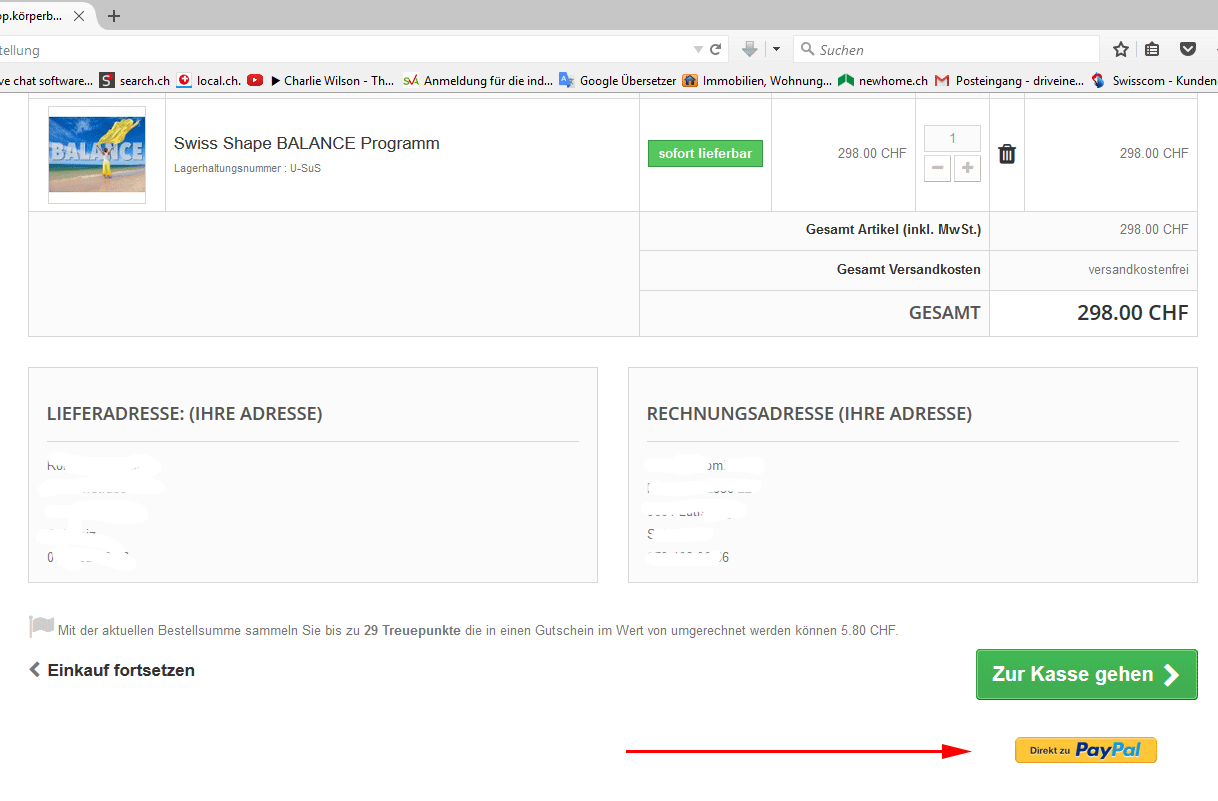Open a new browser tab with plus icon

click(114, 15)
